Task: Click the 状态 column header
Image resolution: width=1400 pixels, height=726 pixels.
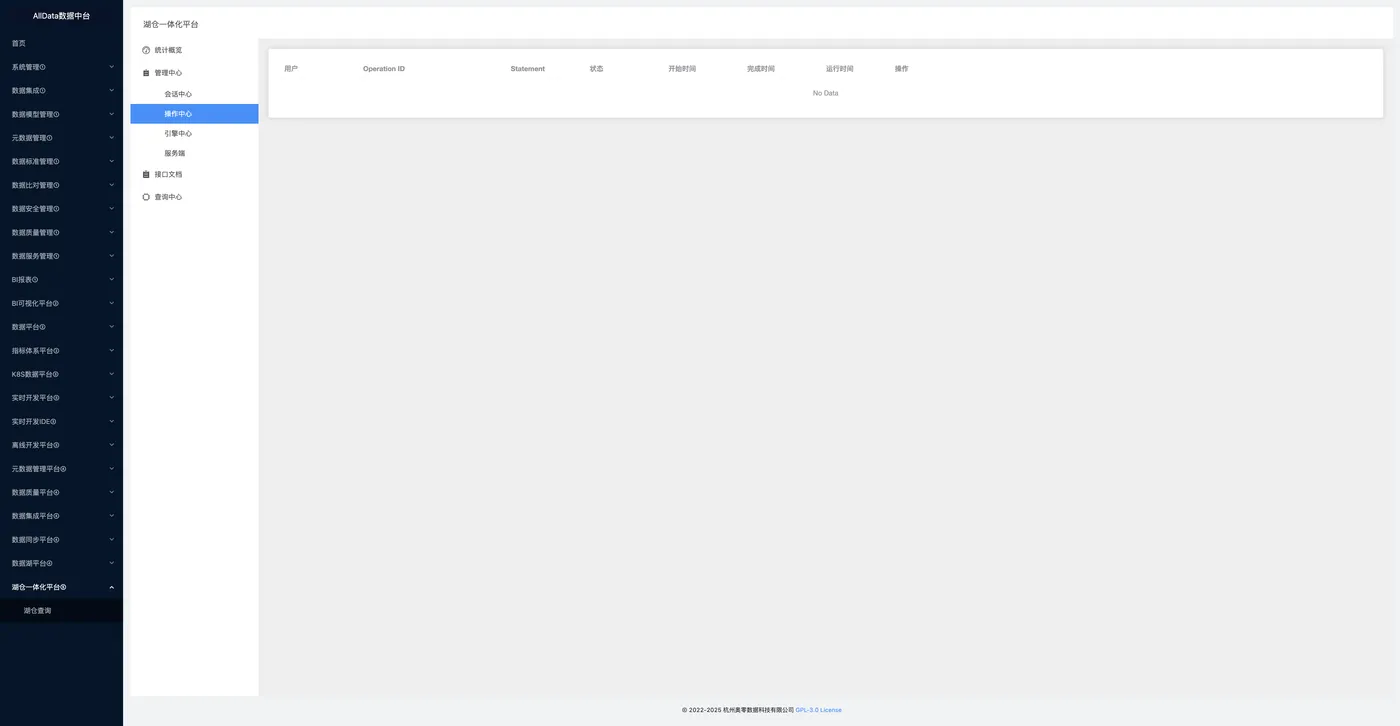Action: pos(597,69)
